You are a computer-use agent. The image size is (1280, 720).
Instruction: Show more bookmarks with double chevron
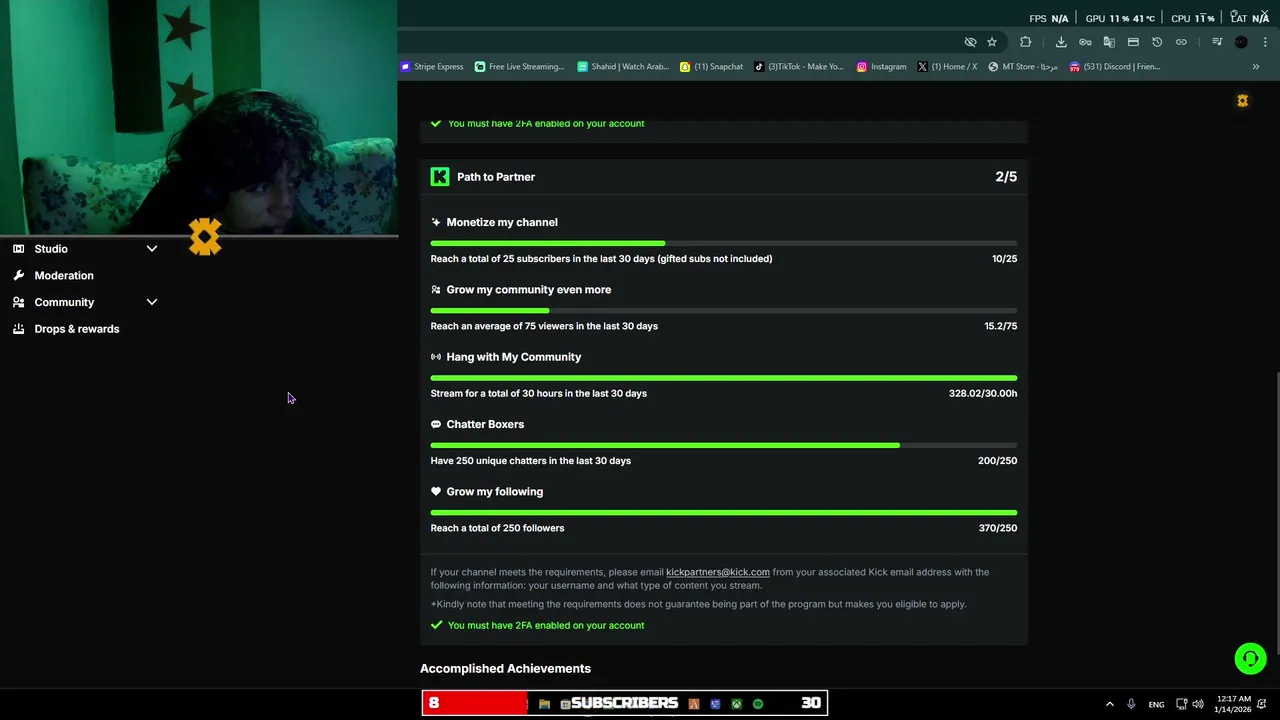click(1256, 67)
